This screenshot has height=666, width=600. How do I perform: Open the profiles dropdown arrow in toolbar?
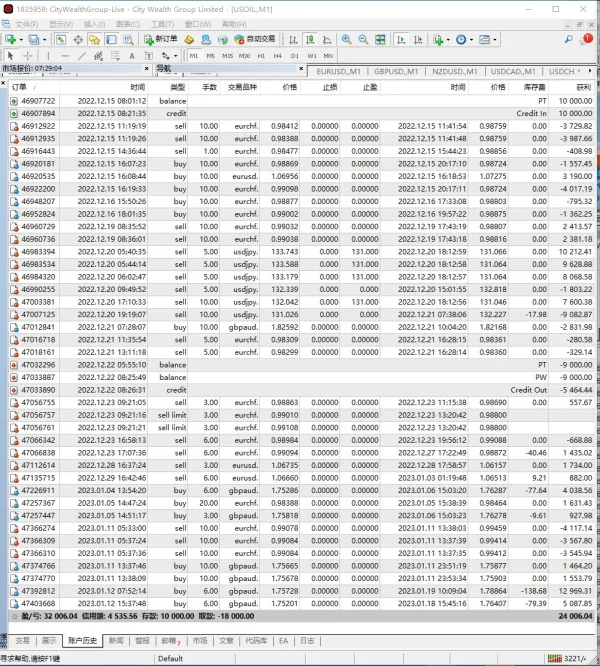(x=44, y=39)
